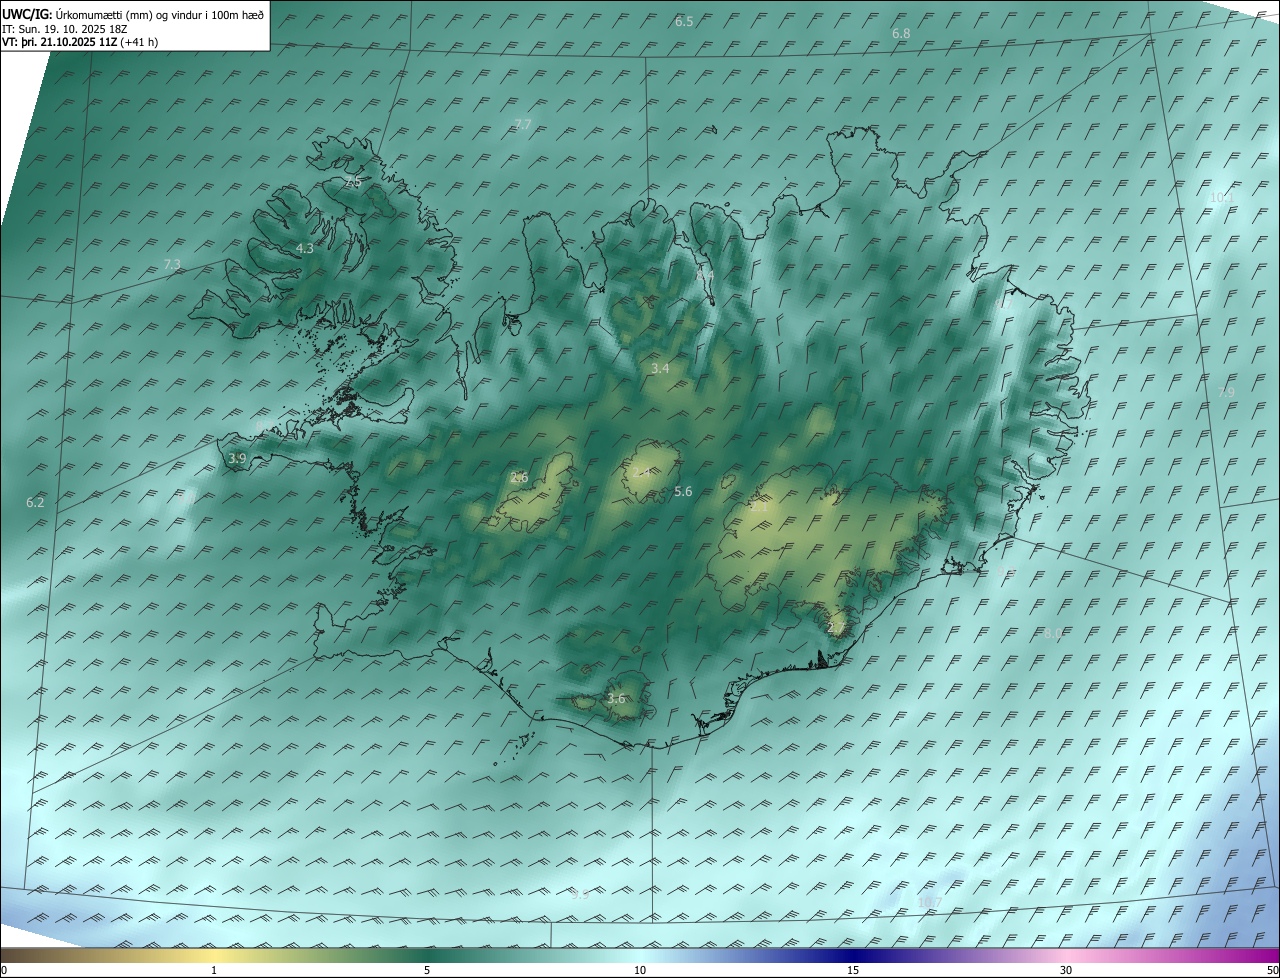Click the 10.7 value at the bottom
Screen dimensions: 1280x978
pos(930,903)
